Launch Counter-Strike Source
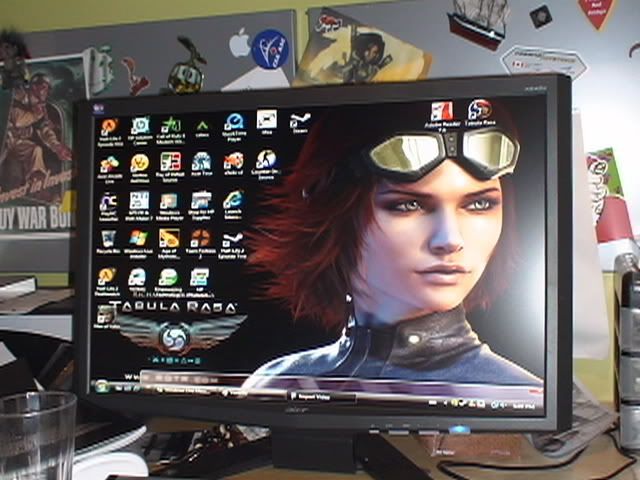 pos(266,165)
